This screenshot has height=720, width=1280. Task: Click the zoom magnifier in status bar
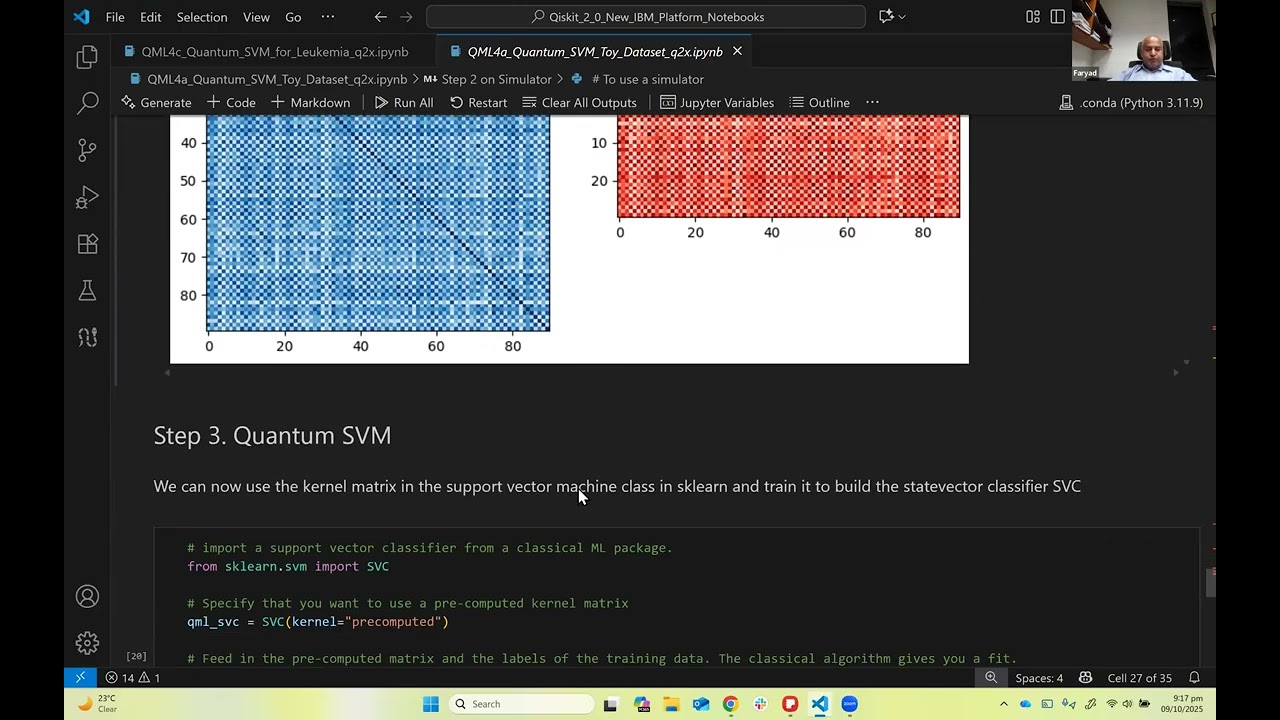click(x=991, y=677)
